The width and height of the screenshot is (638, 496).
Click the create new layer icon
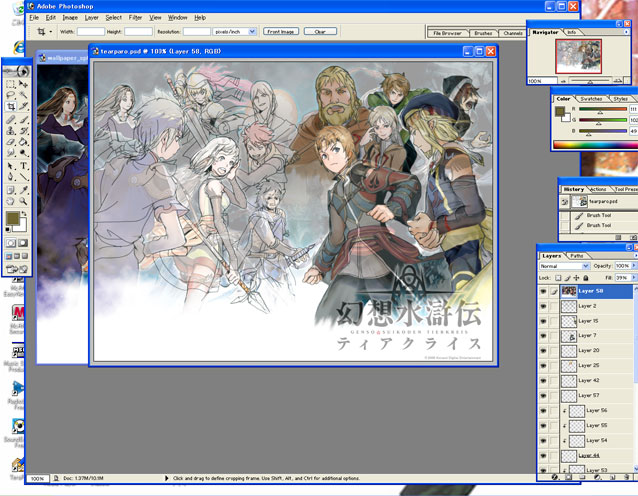click(x=613, y=477)
